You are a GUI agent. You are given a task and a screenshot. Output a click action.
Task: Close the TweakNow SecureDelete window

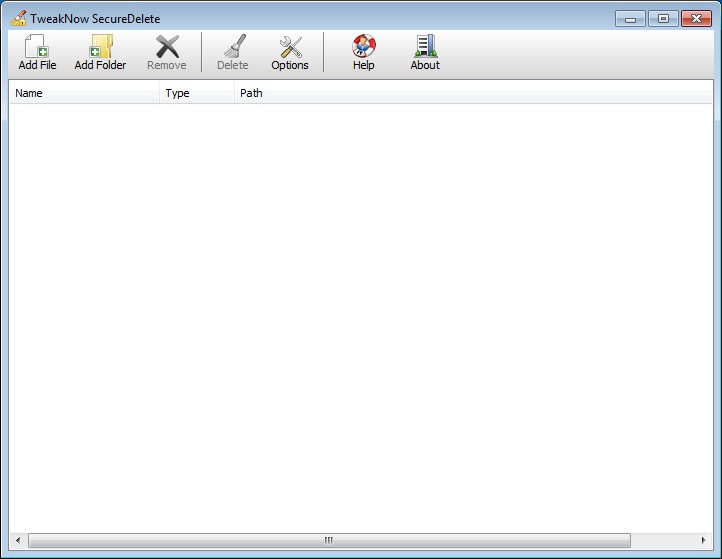coord(696,19)
